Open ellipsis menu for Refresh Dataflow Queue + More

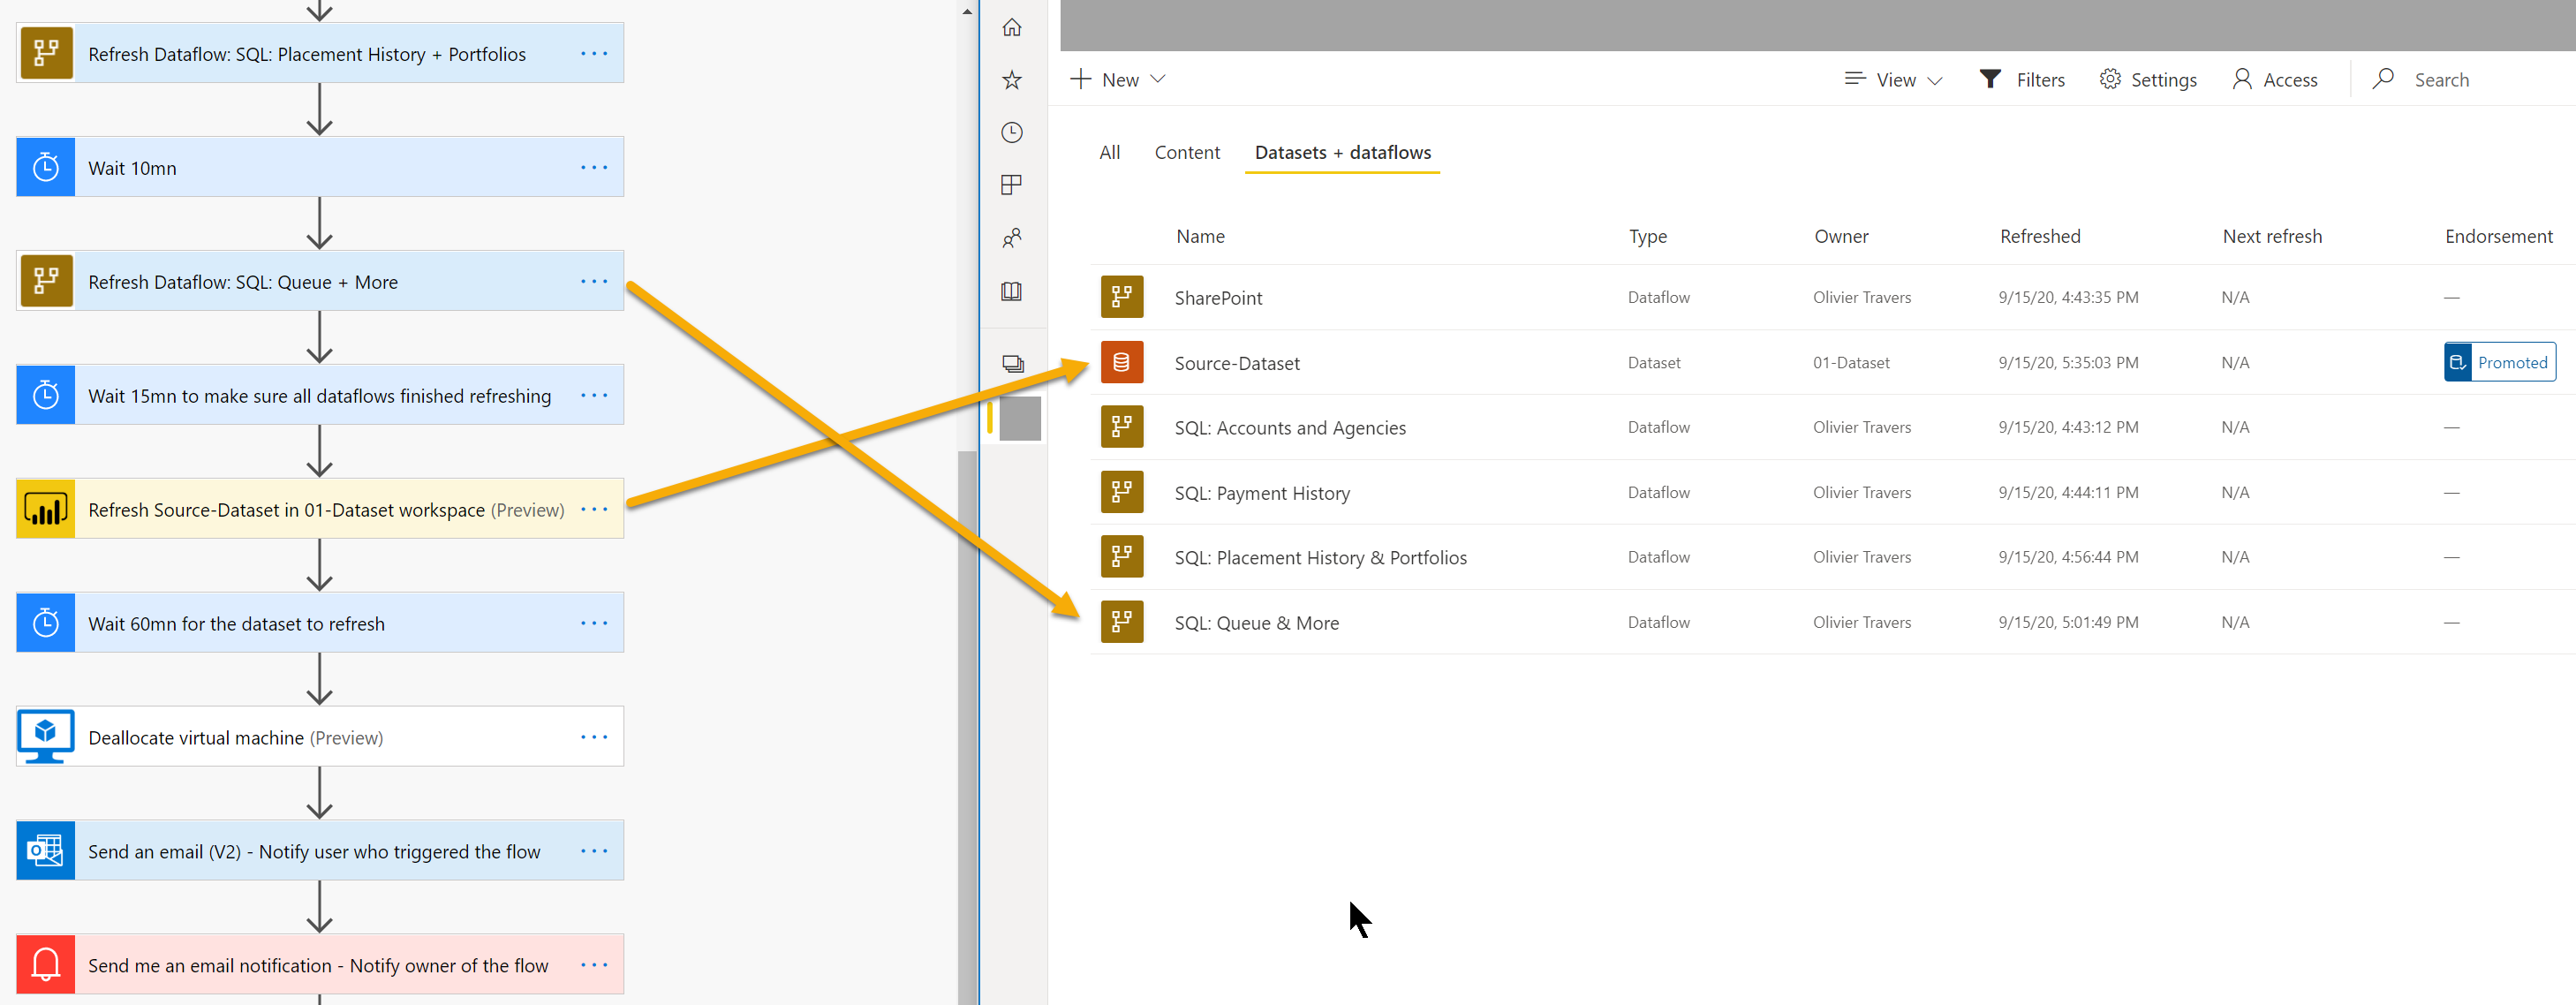click(x=594, y=281)
